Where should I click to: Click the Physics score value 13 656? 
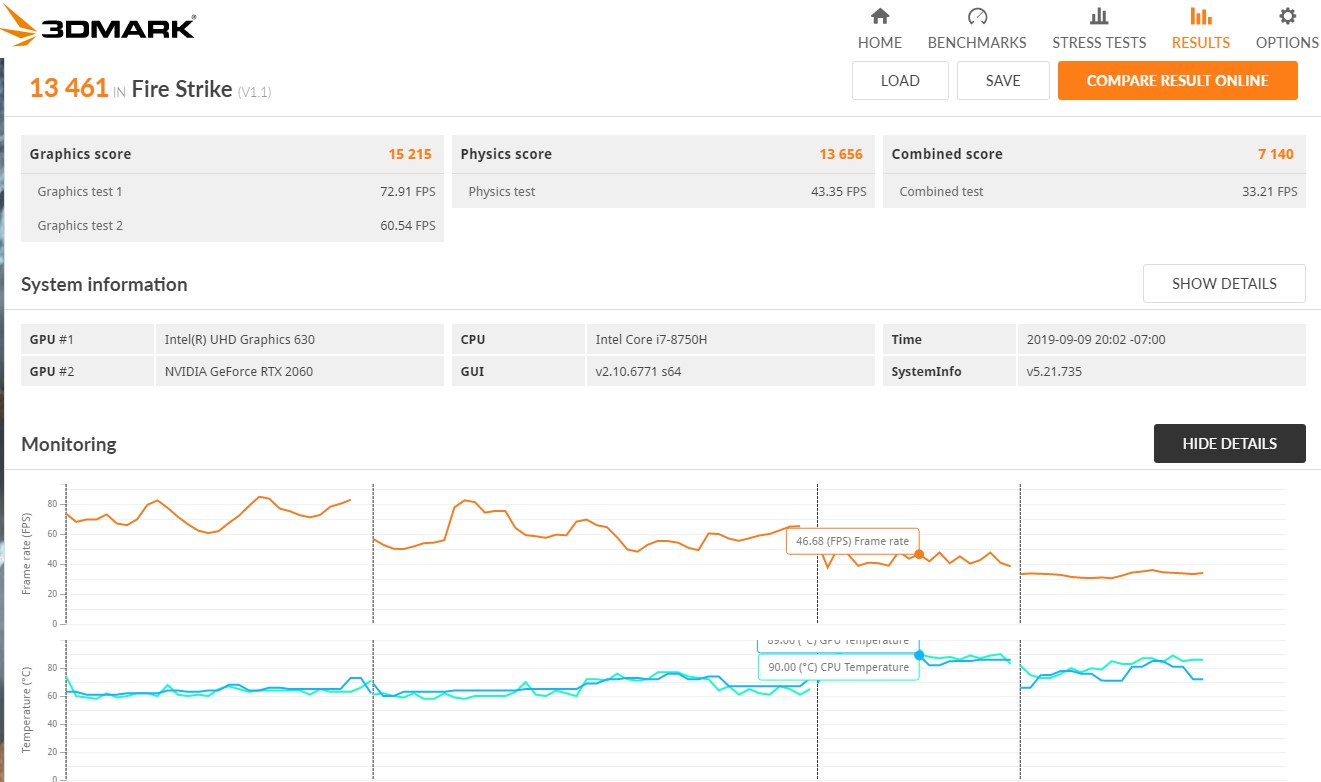(841, 154)
